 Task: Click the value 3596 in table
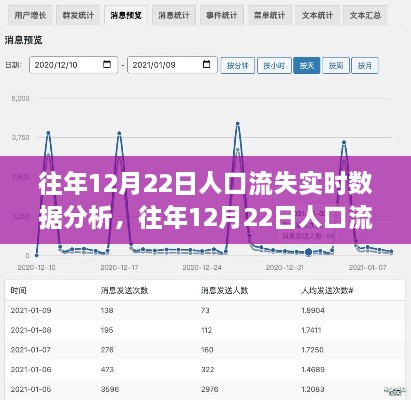[x=110, y=389]
